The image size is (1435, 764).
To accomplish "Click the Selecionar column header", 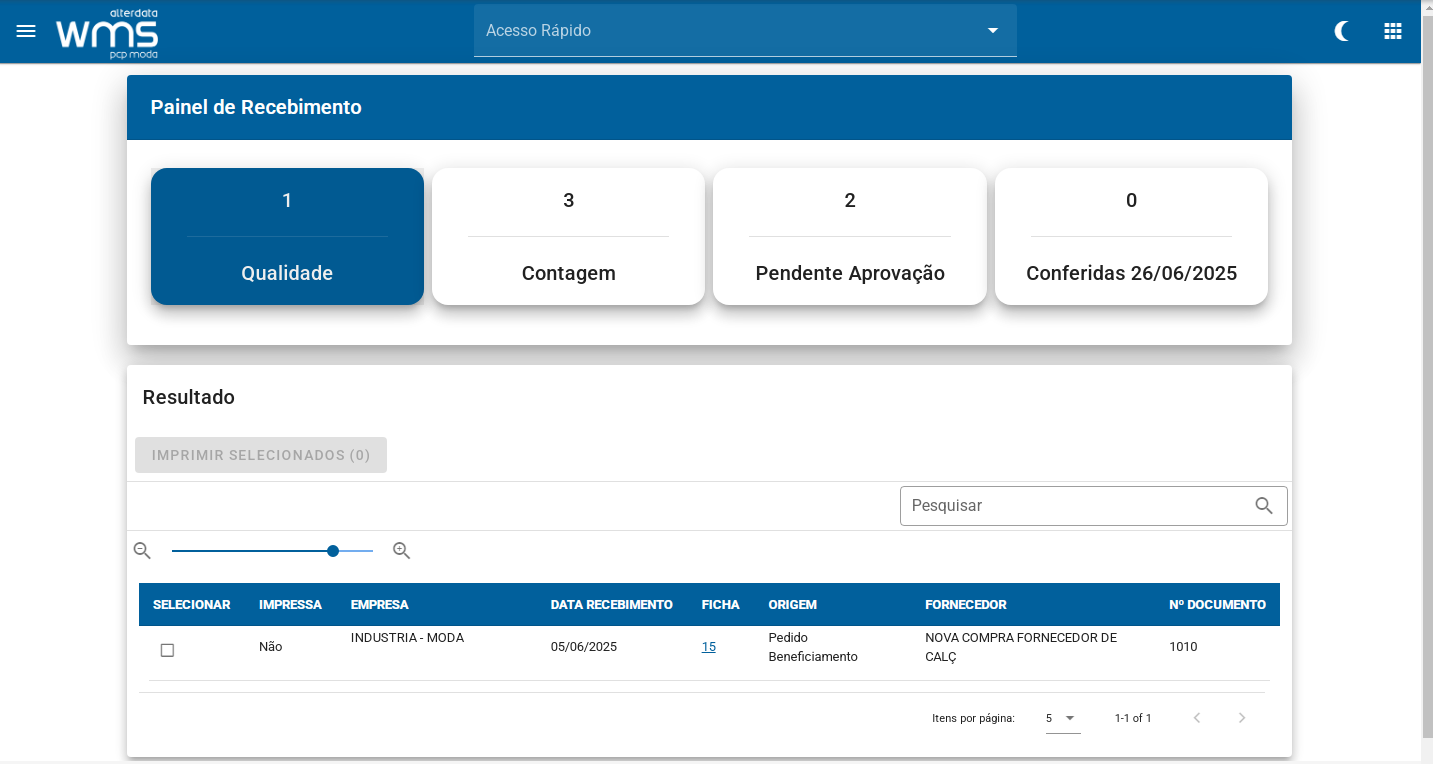I will pos(192,605).
